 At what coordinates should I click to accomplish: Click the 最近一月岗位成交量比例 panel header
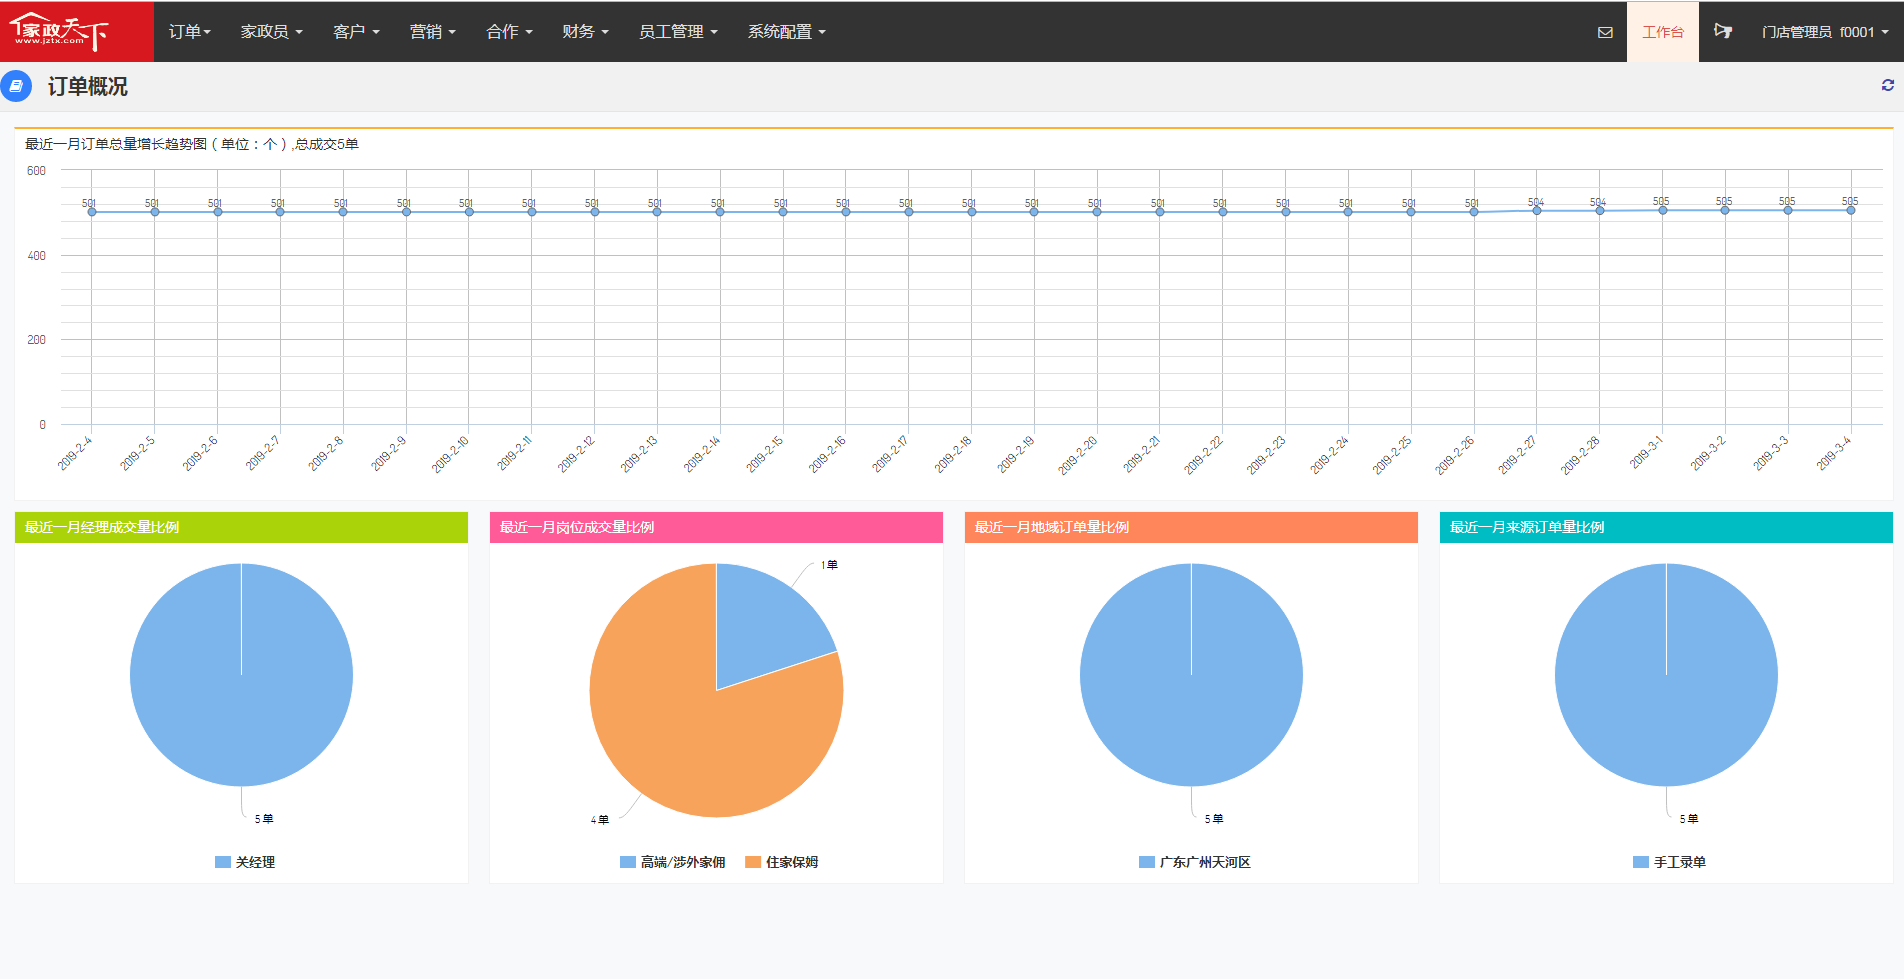click(x=716, y=527)
